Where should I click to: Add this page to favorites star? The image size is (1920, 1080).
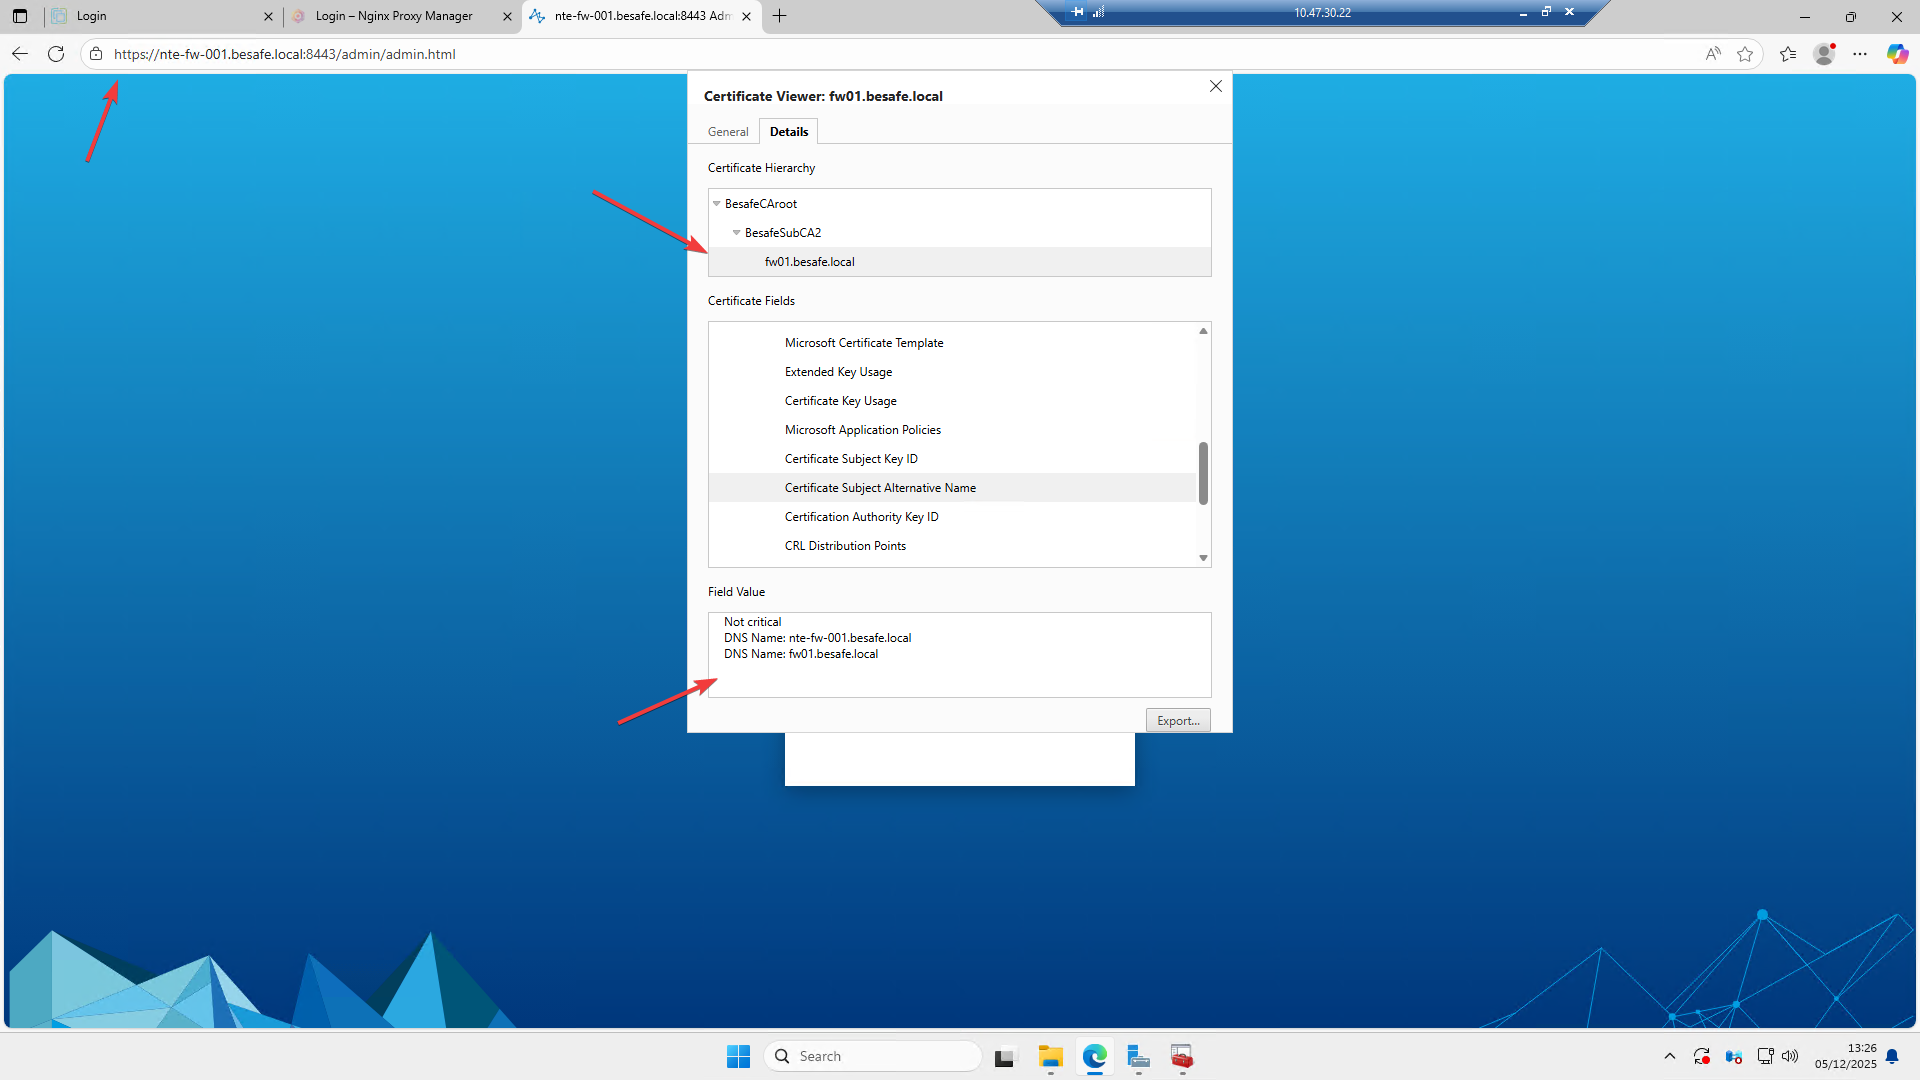coord(1745,54)
